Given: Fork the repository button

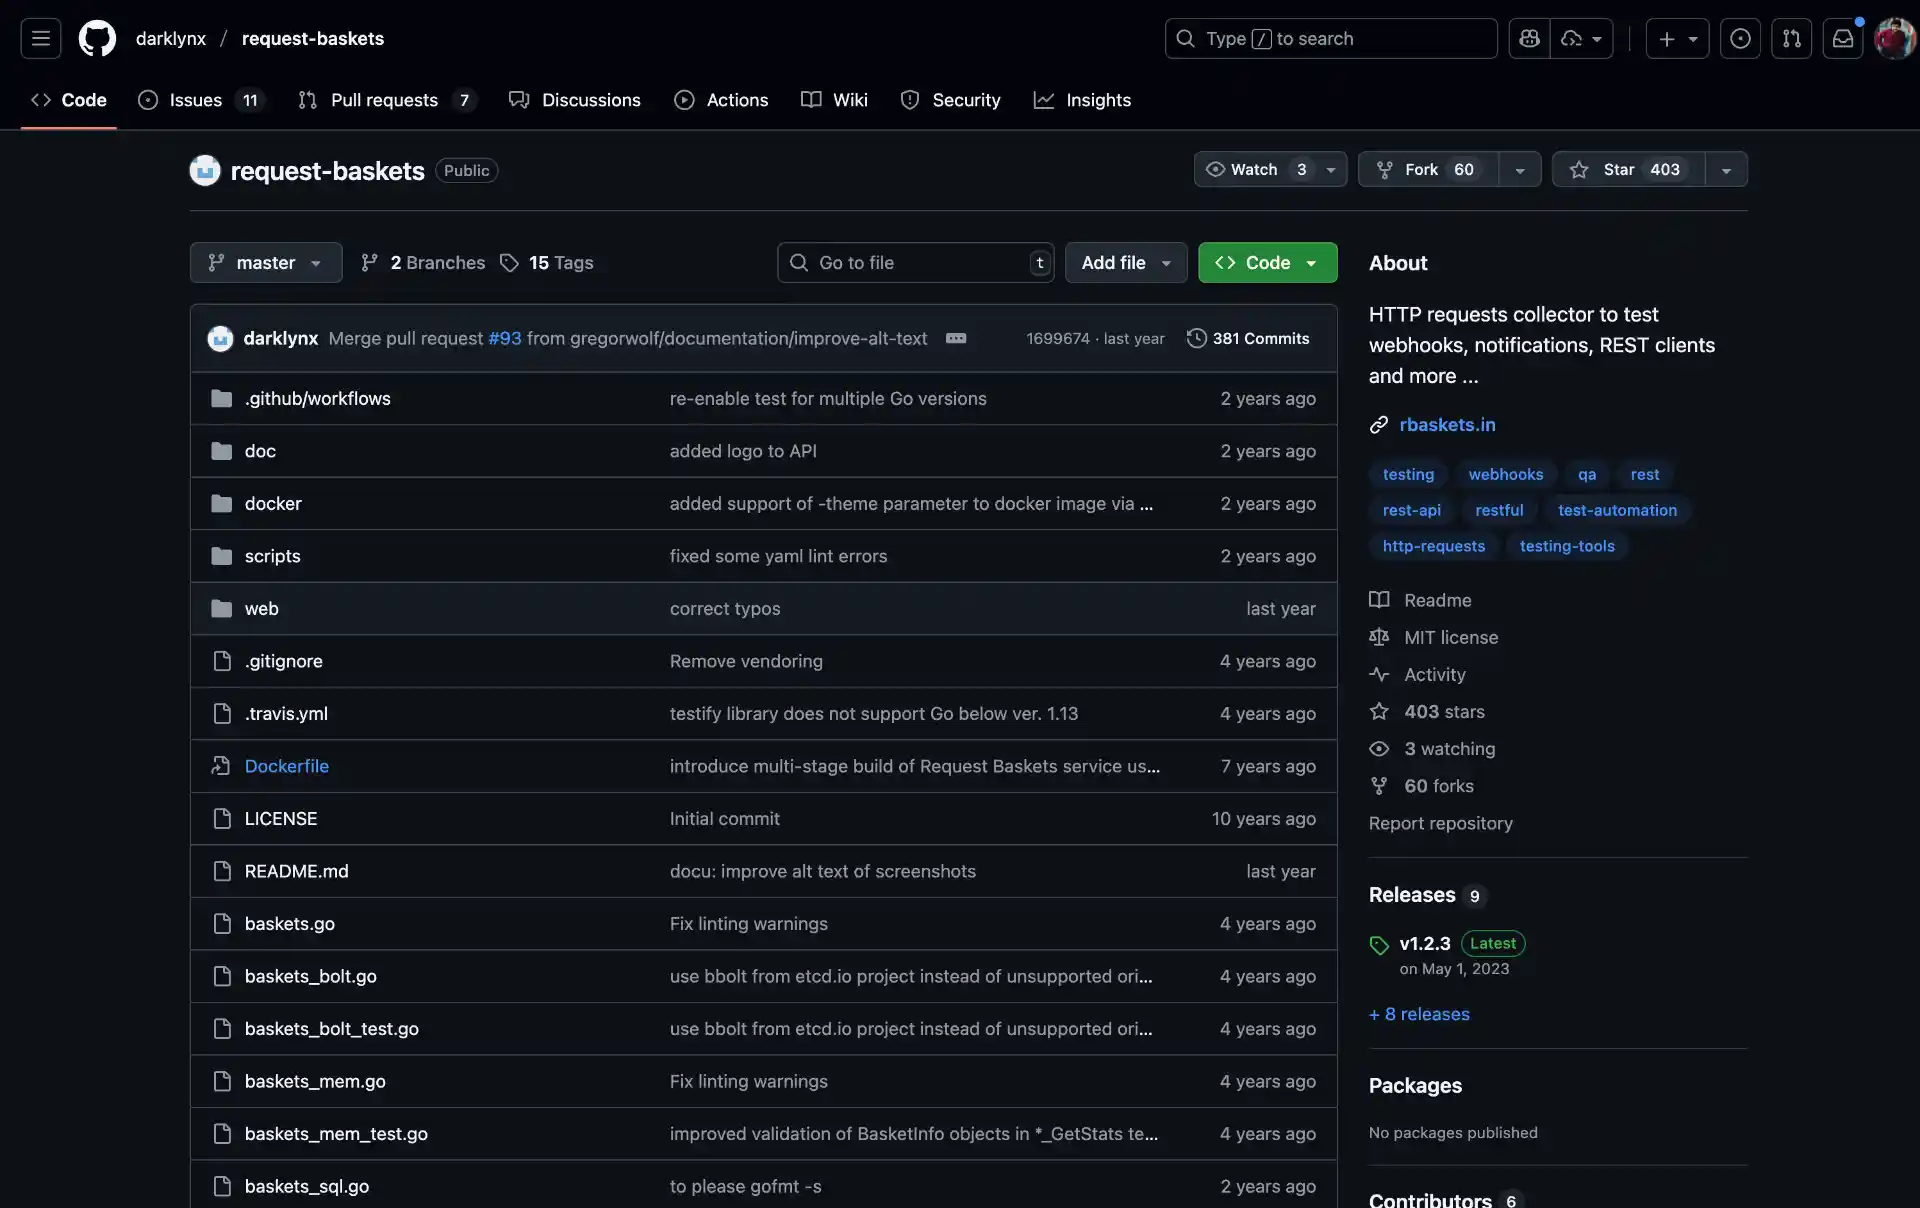Looking at the screenshot, I should [1428, 169].
